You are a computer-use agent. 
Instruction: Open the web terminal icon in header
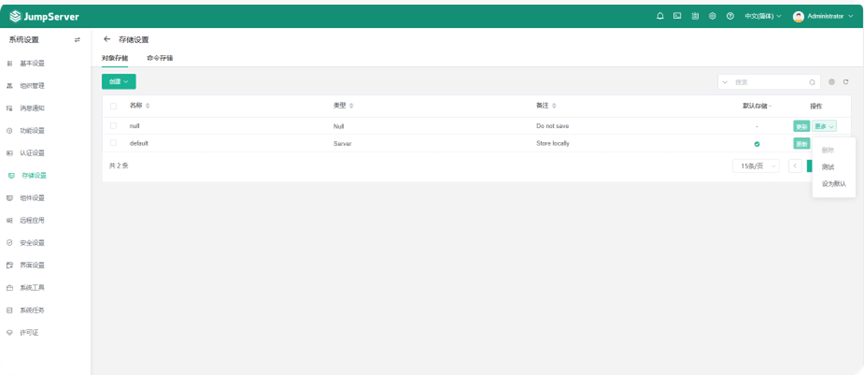point(677,17)
